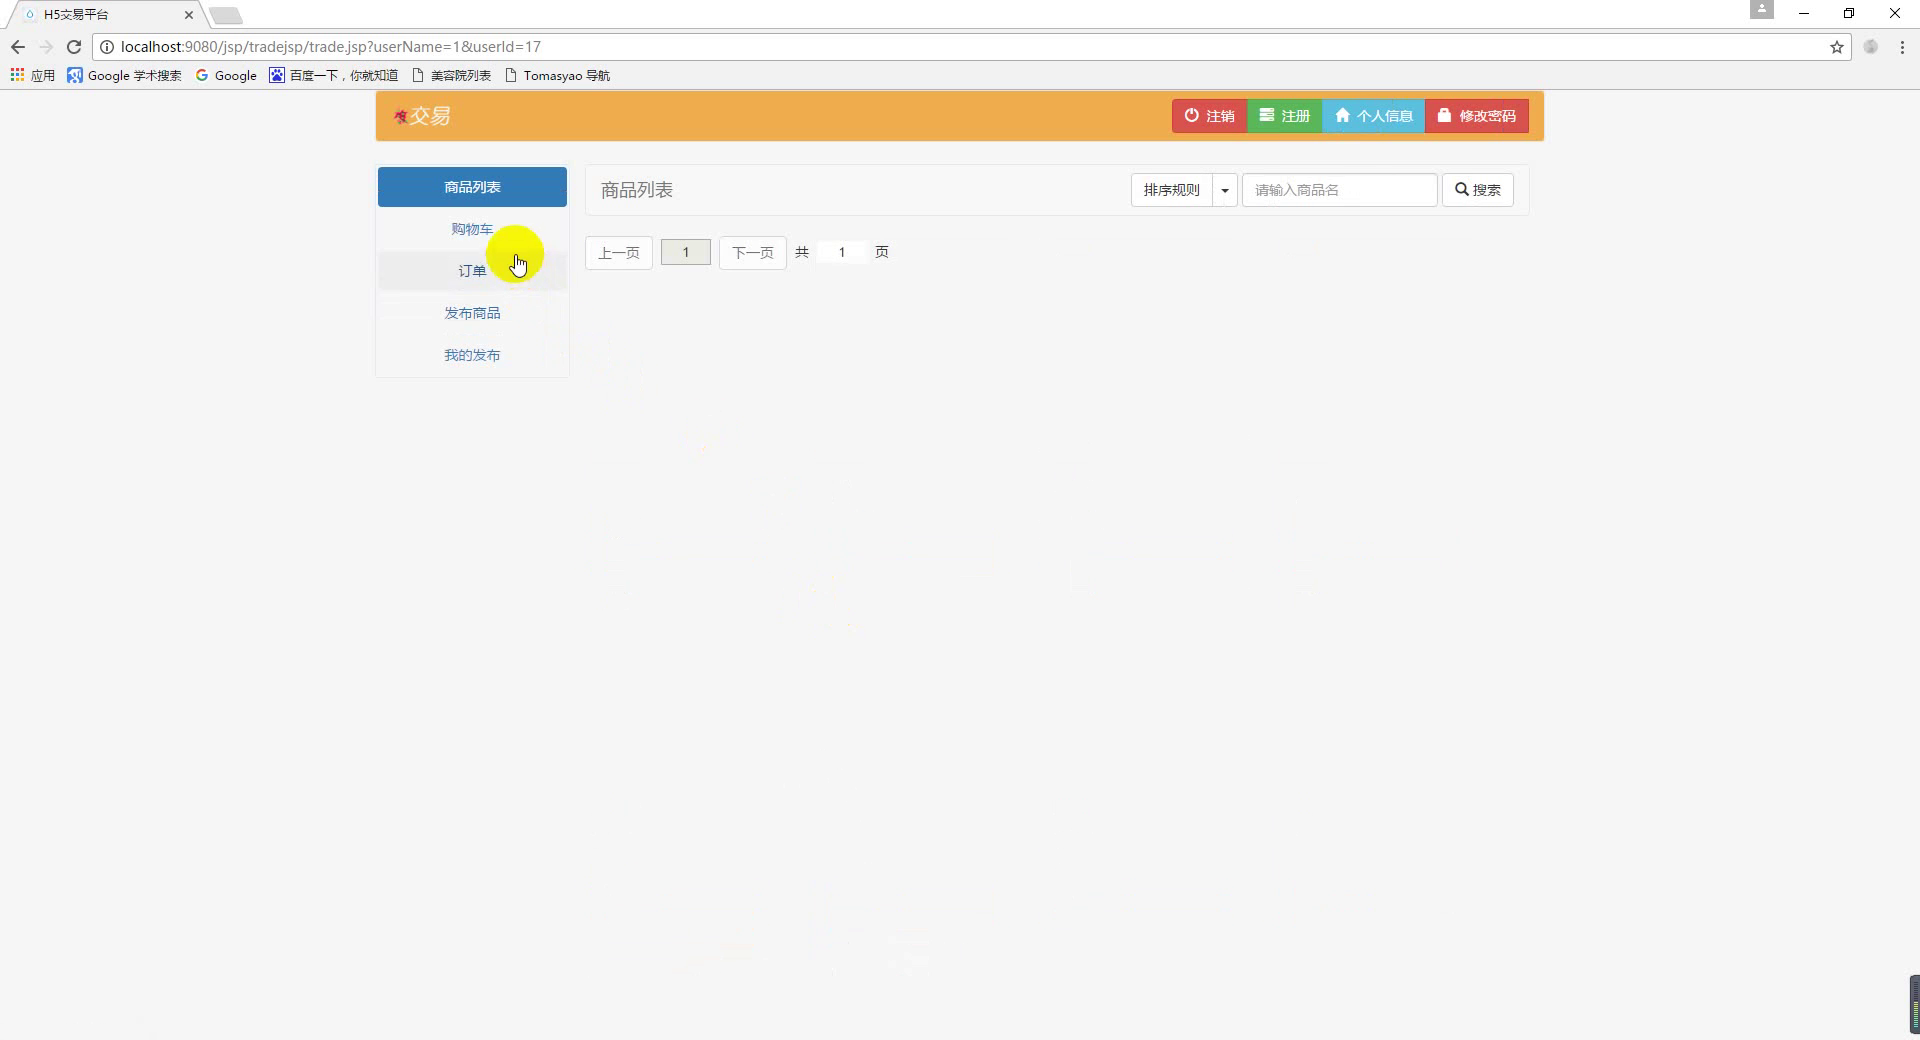Click the extension icon beside the star

click(1871, 47)
